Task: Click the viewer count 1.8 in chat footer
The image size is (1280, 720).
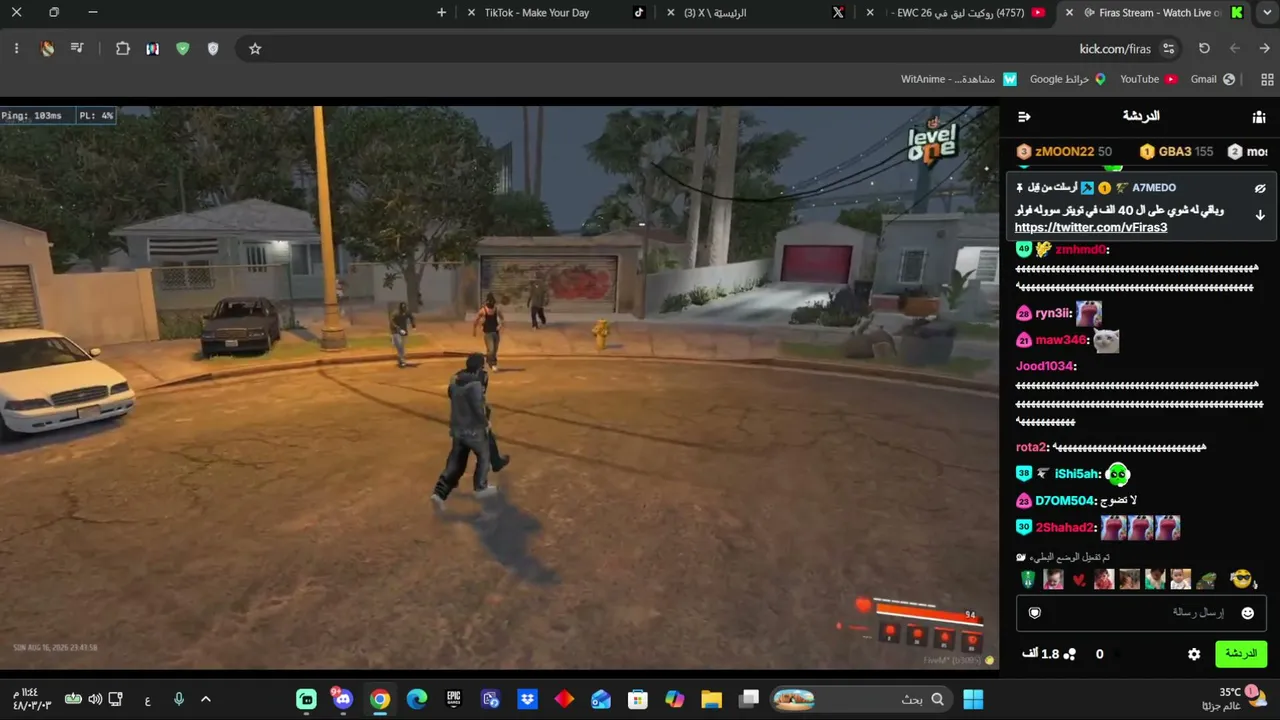Action: point(1049,654)
